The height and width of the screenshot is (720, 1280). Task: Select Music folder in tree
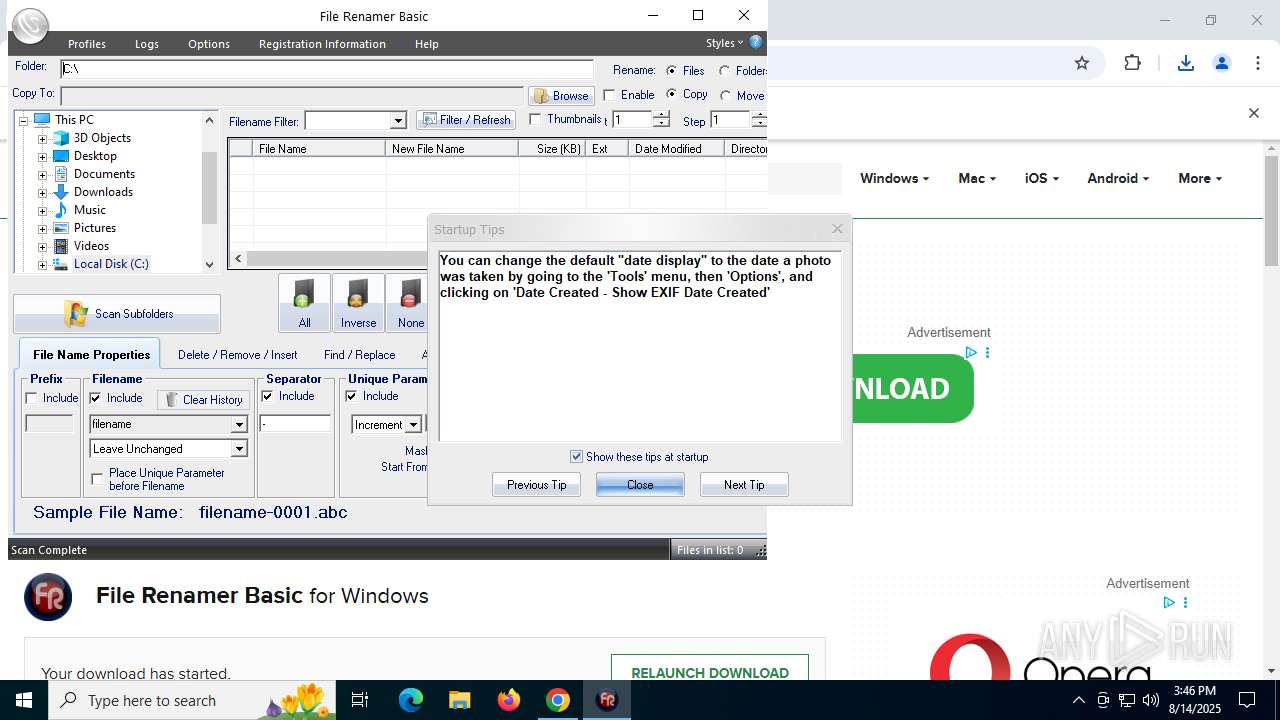[89, 210]
